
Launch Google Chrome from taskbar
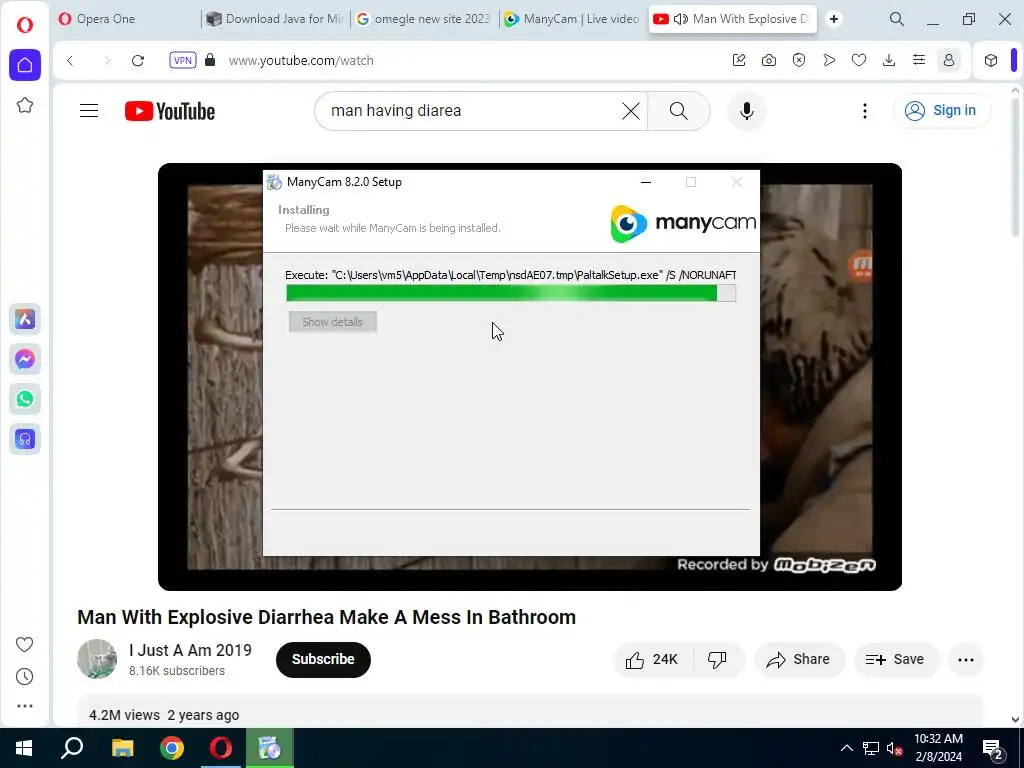tap(172, 748)
